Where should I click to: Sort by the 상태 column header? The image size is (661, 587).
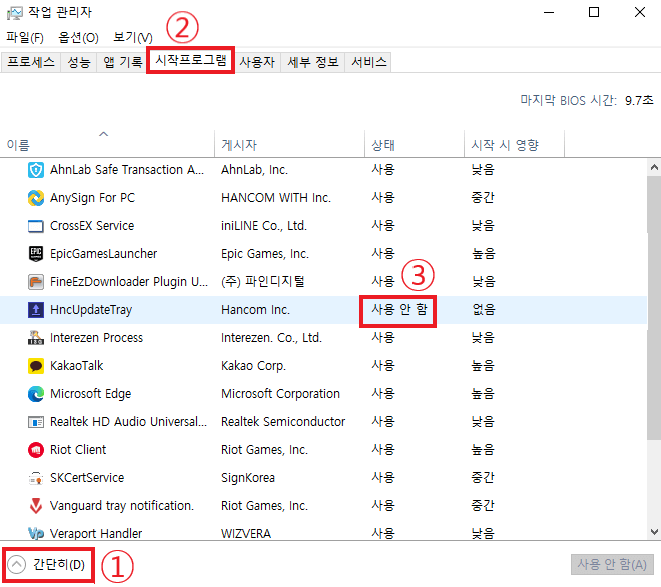click(414, 143)
